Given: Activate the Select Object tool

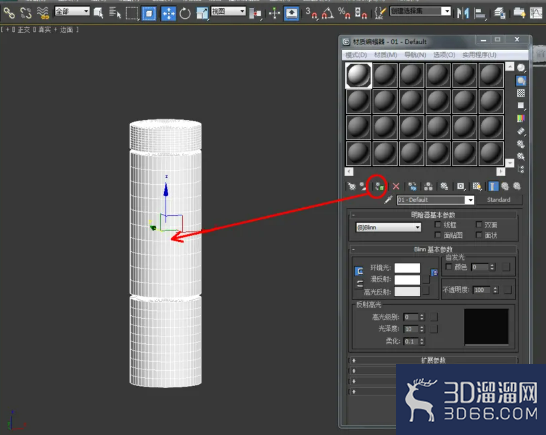Looking at the screenshot, I should point(99,13).
